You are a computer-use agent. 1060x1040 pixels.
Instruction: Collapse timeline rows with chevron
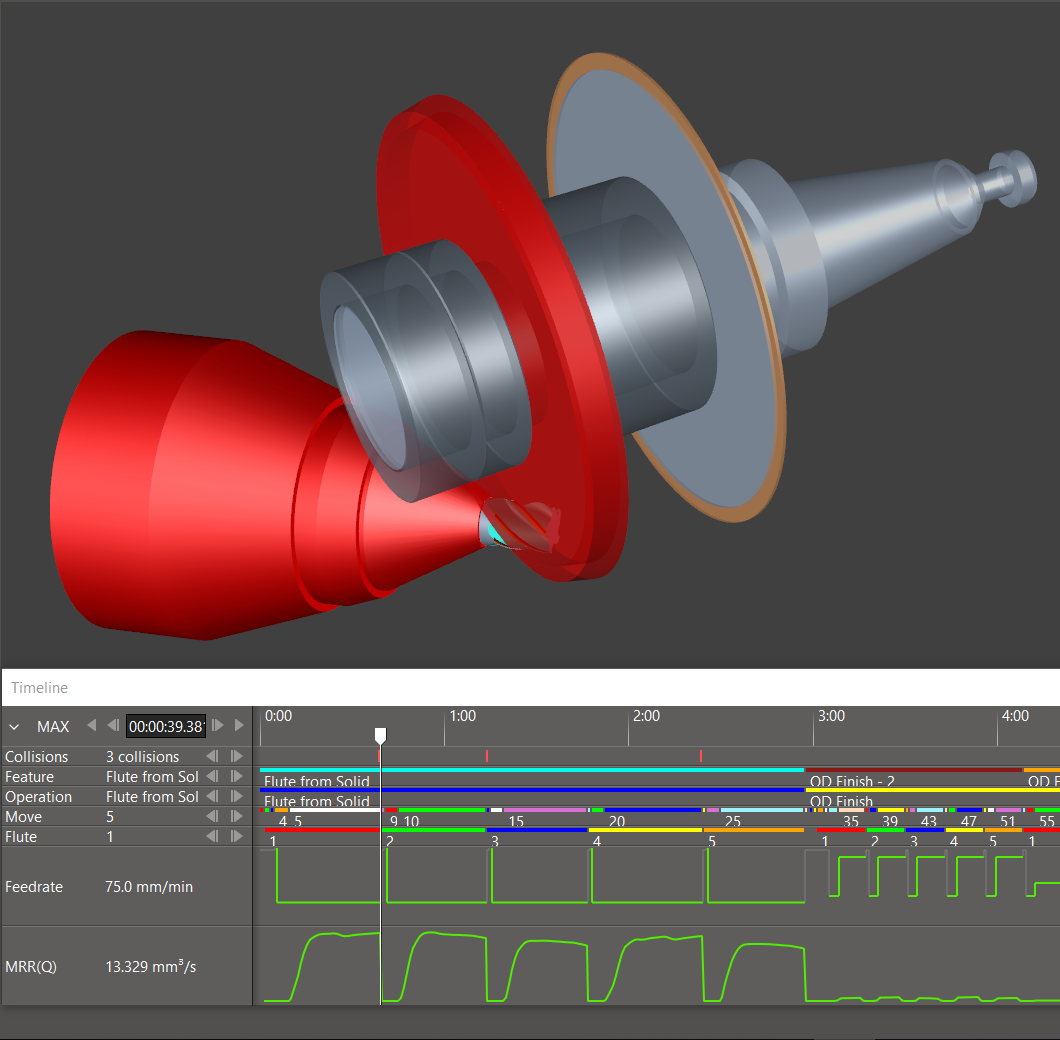click(14, 726)
